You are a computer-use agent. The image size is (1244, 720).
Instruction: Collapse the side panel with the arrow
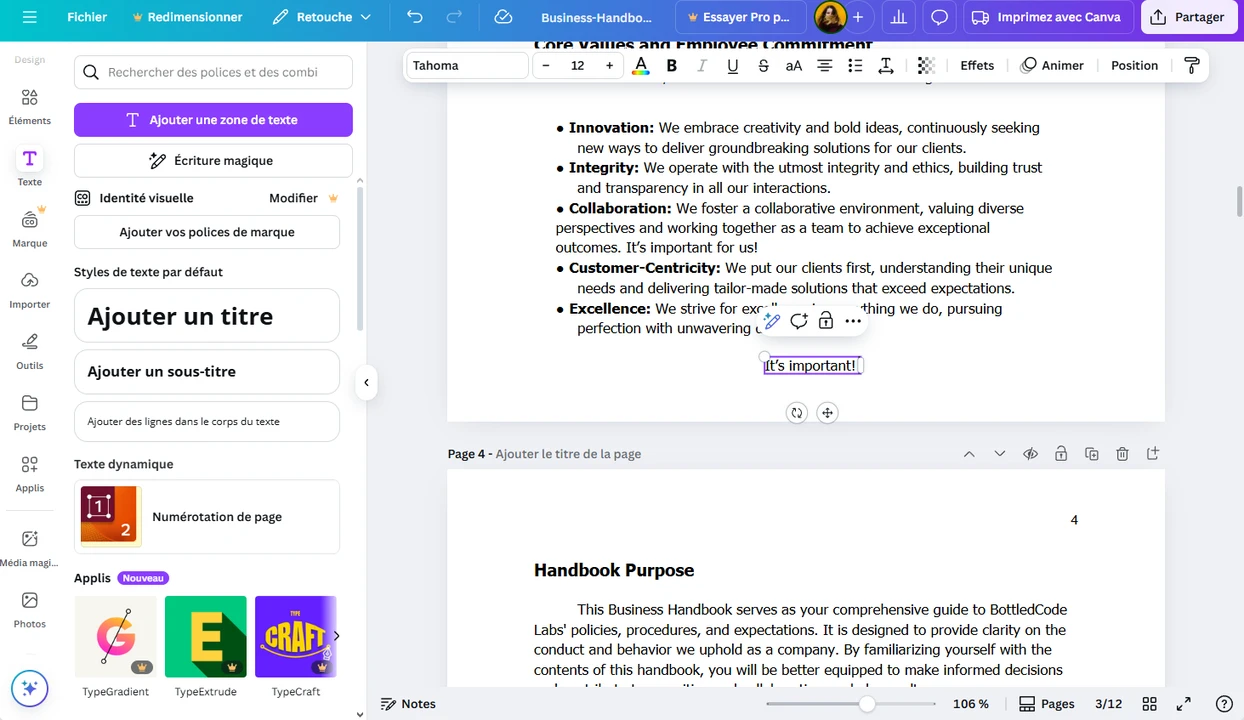click(x=366, y=382)
